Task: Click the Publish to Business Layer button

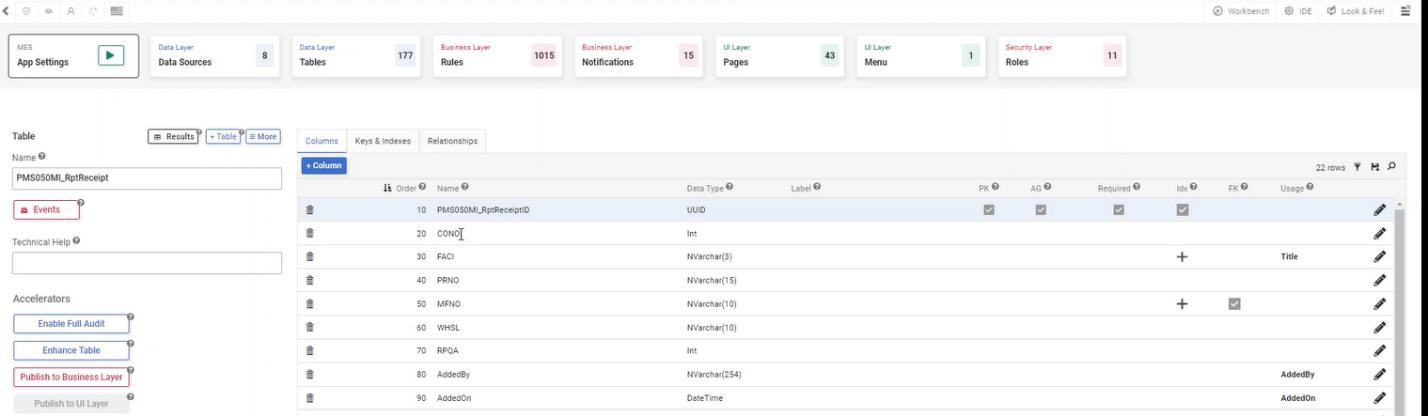Action: [71, 377]
